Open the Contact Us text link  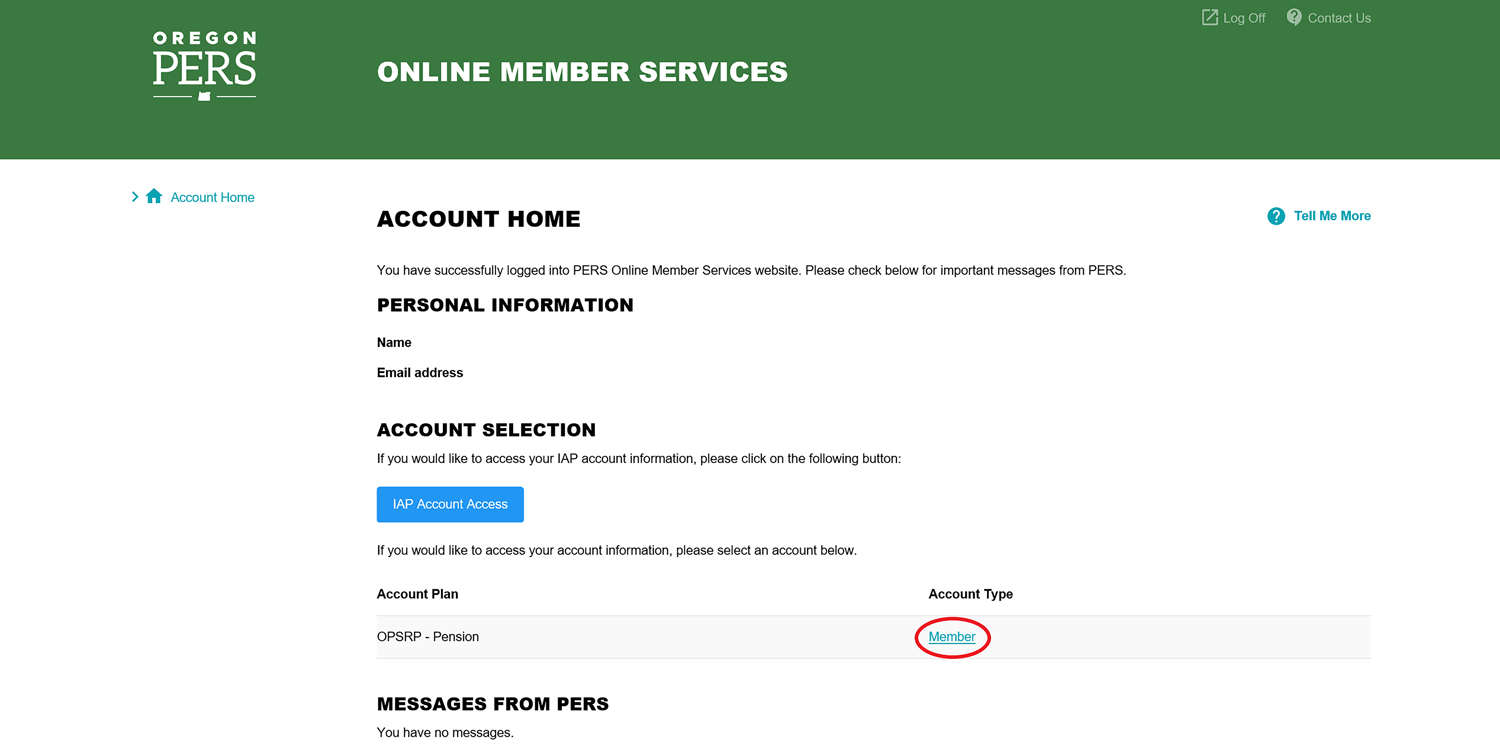(1339, 18)
